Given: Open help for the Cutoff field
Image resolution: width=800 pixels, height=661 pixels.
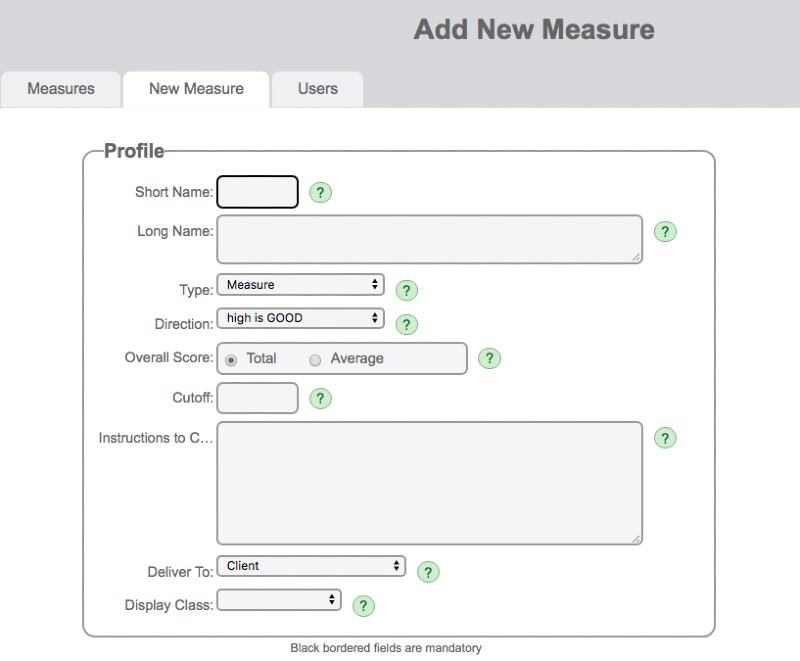Looking at the screenshot, I should tap(320, 398).
